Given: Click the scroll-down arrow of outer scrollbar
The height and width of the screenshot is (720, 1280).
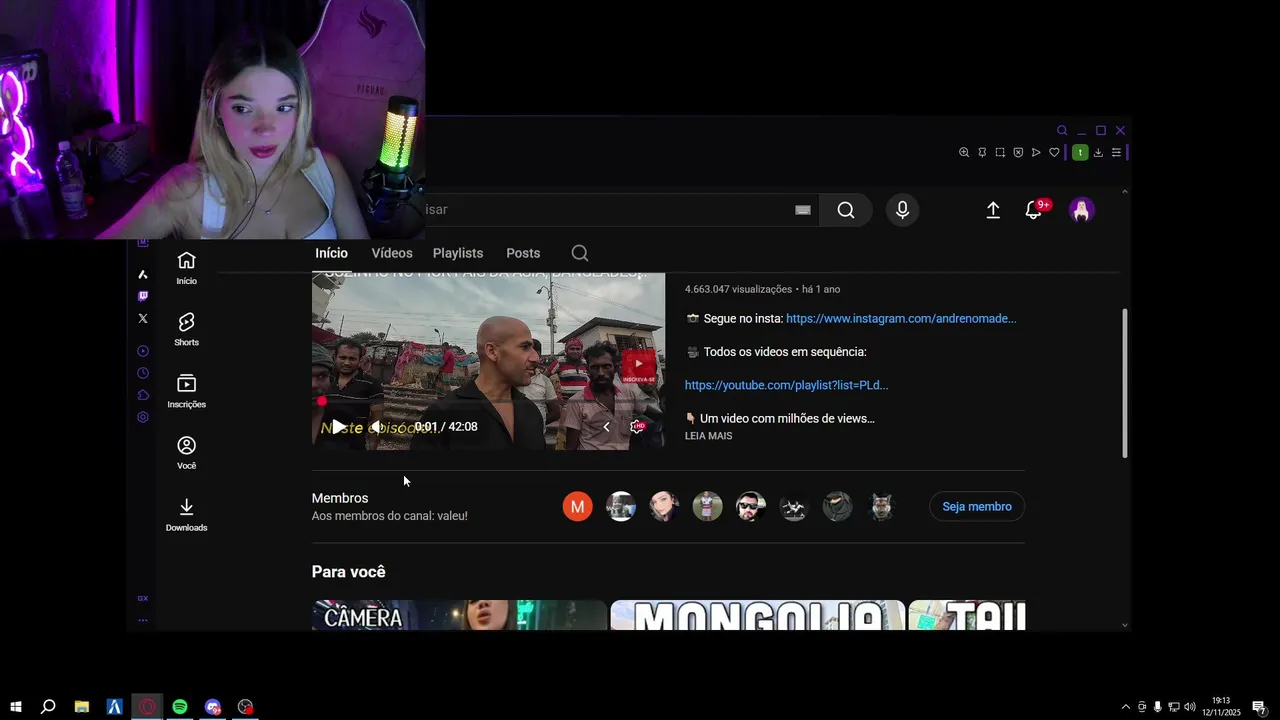Looking at the screenshot, I should click(1125, 625).
